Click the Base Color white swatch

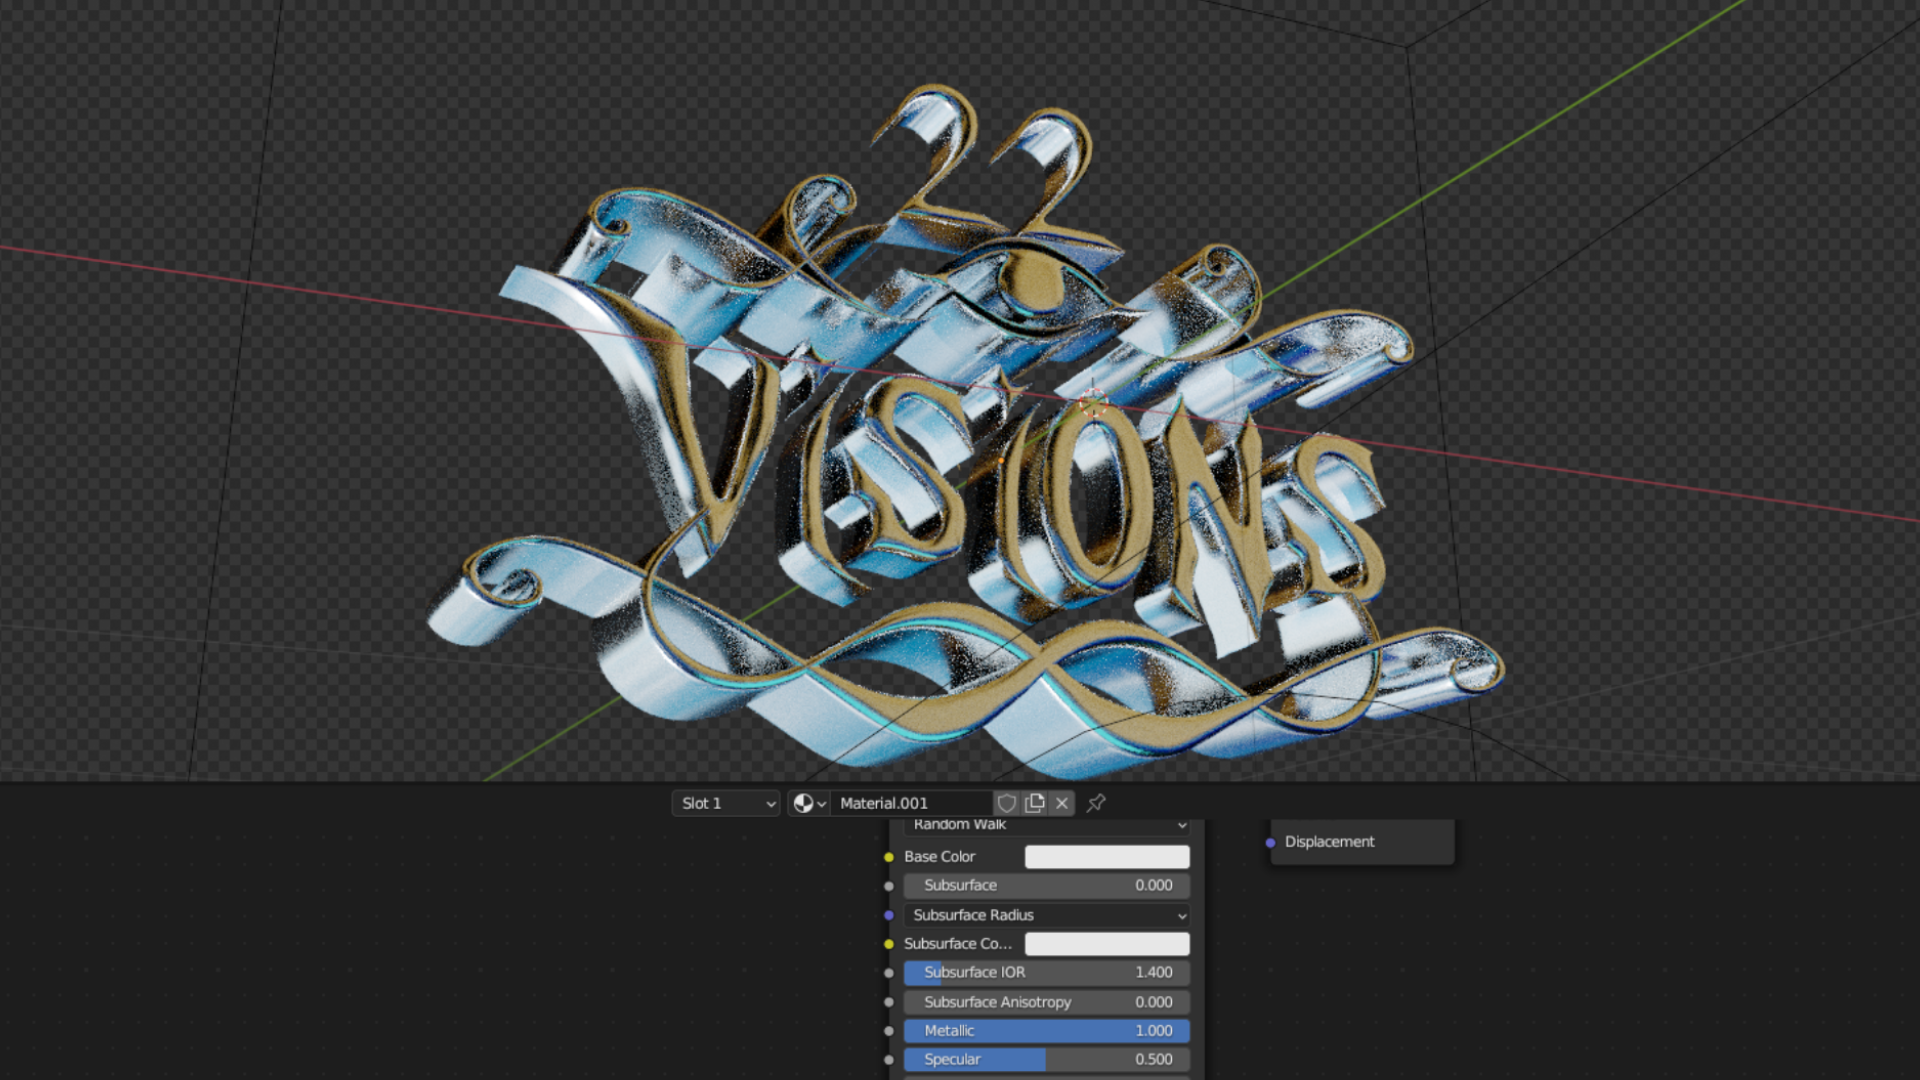click(x=1107, y=857)
